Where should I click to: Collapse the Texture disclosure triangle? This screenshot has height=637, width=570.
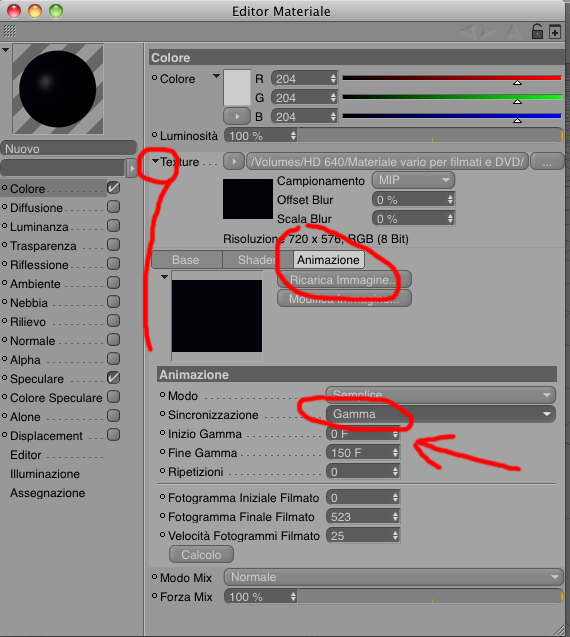pyautogui.click(x=155, y=161)
